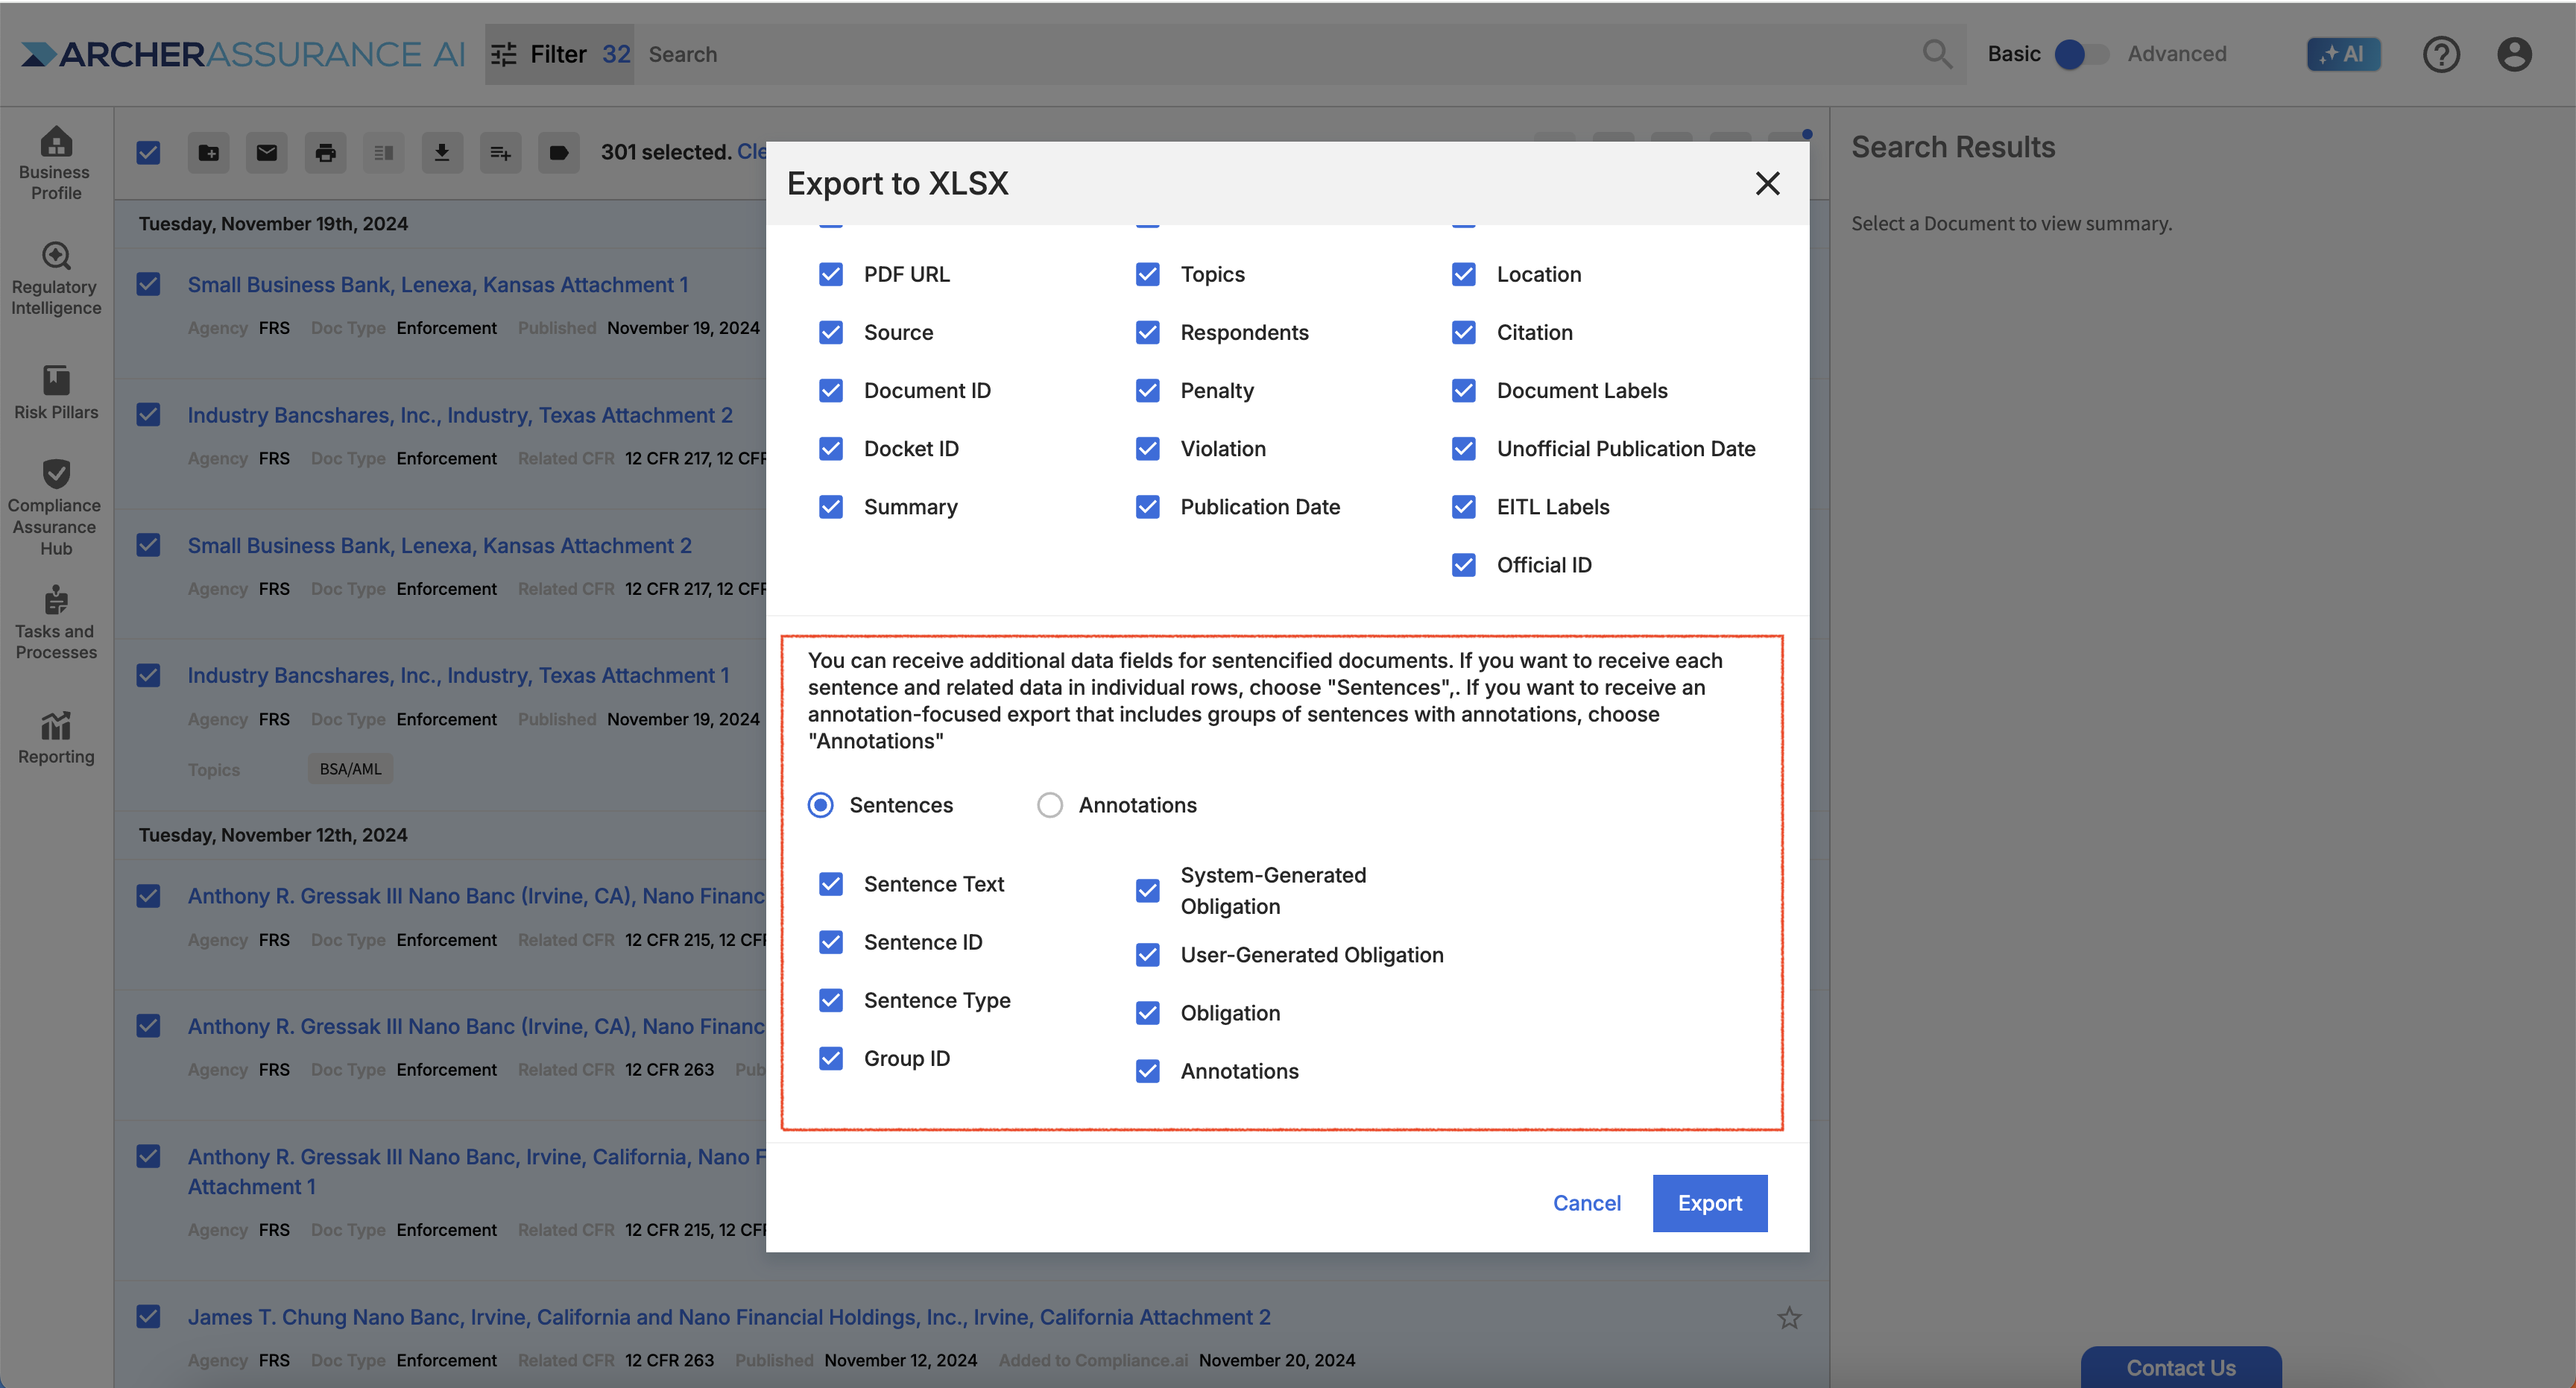This screenshot has width=2576, height=1388.
Task: Open the help question mark icon
Action: pyautogui.click(x=2441, y=54)
